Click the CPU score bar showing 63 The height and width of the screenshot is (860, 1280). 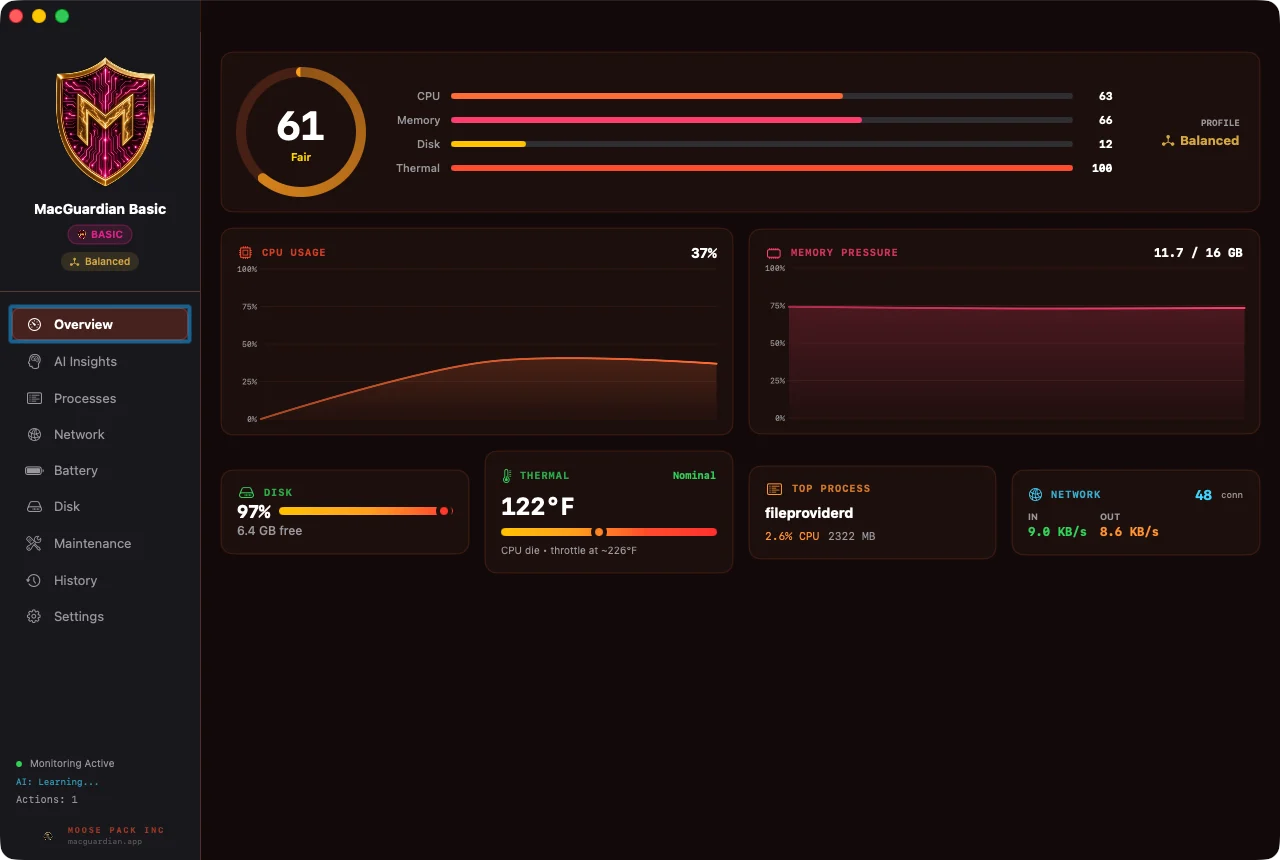point(762,96)
